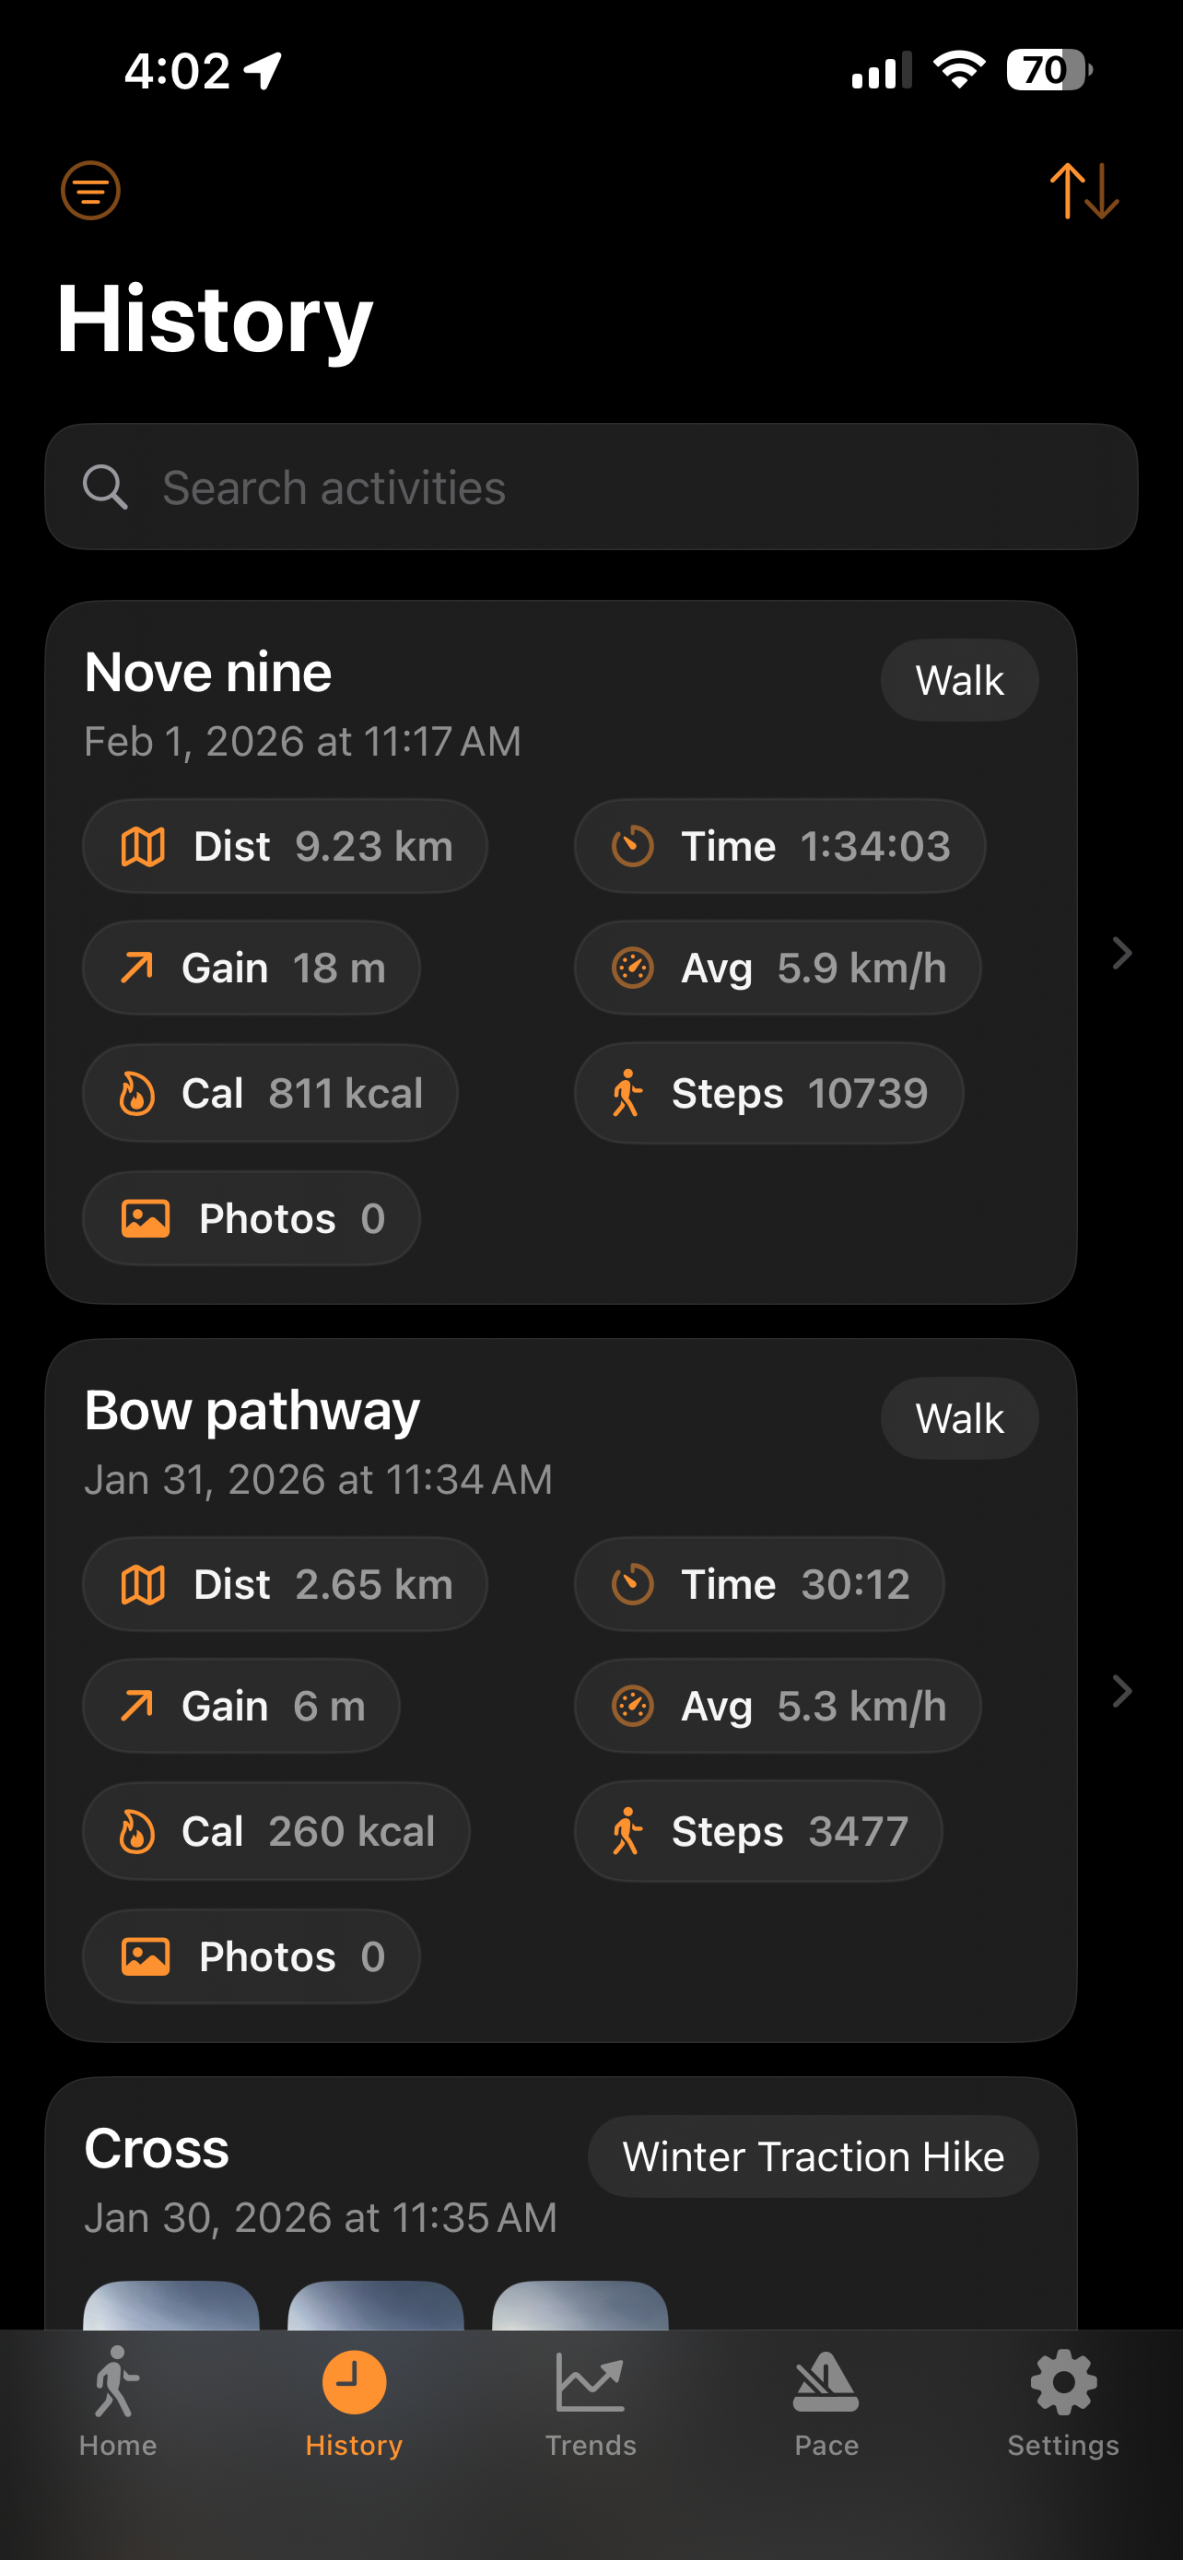Open the filter menu icon

(x=90, y=190)
